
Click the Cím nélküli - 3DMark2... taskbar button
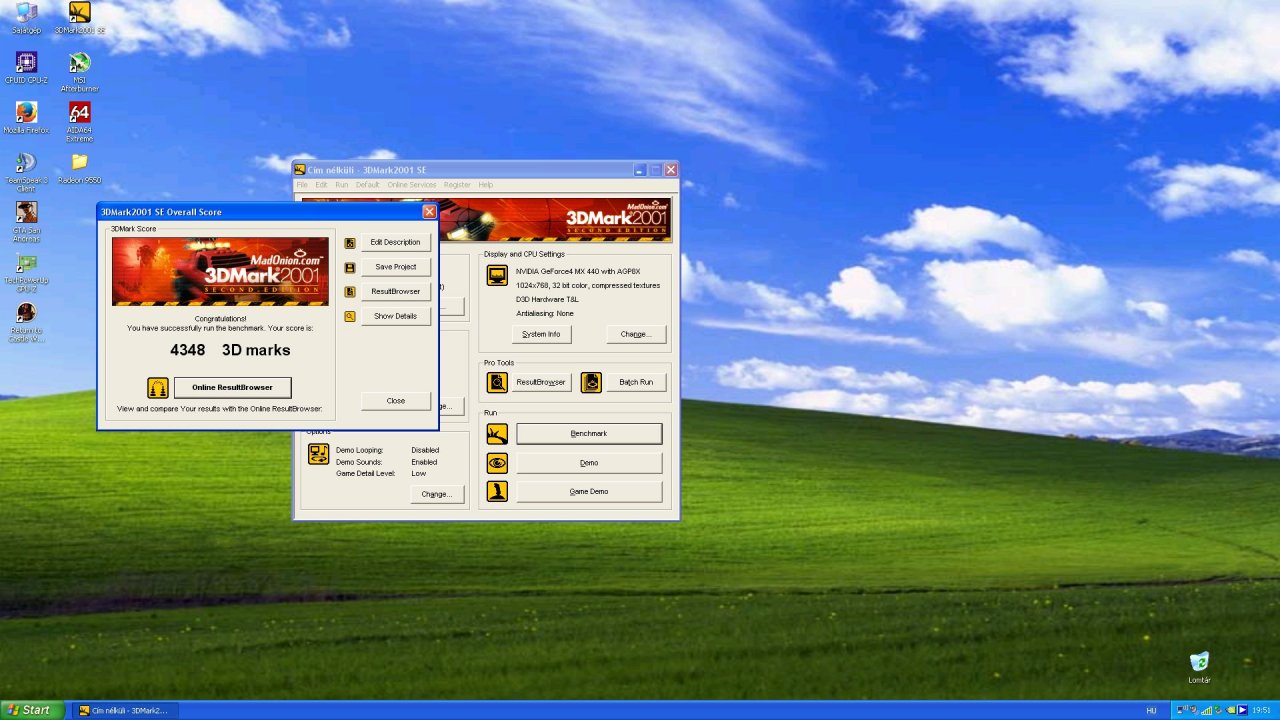click(x=123, y=710)
